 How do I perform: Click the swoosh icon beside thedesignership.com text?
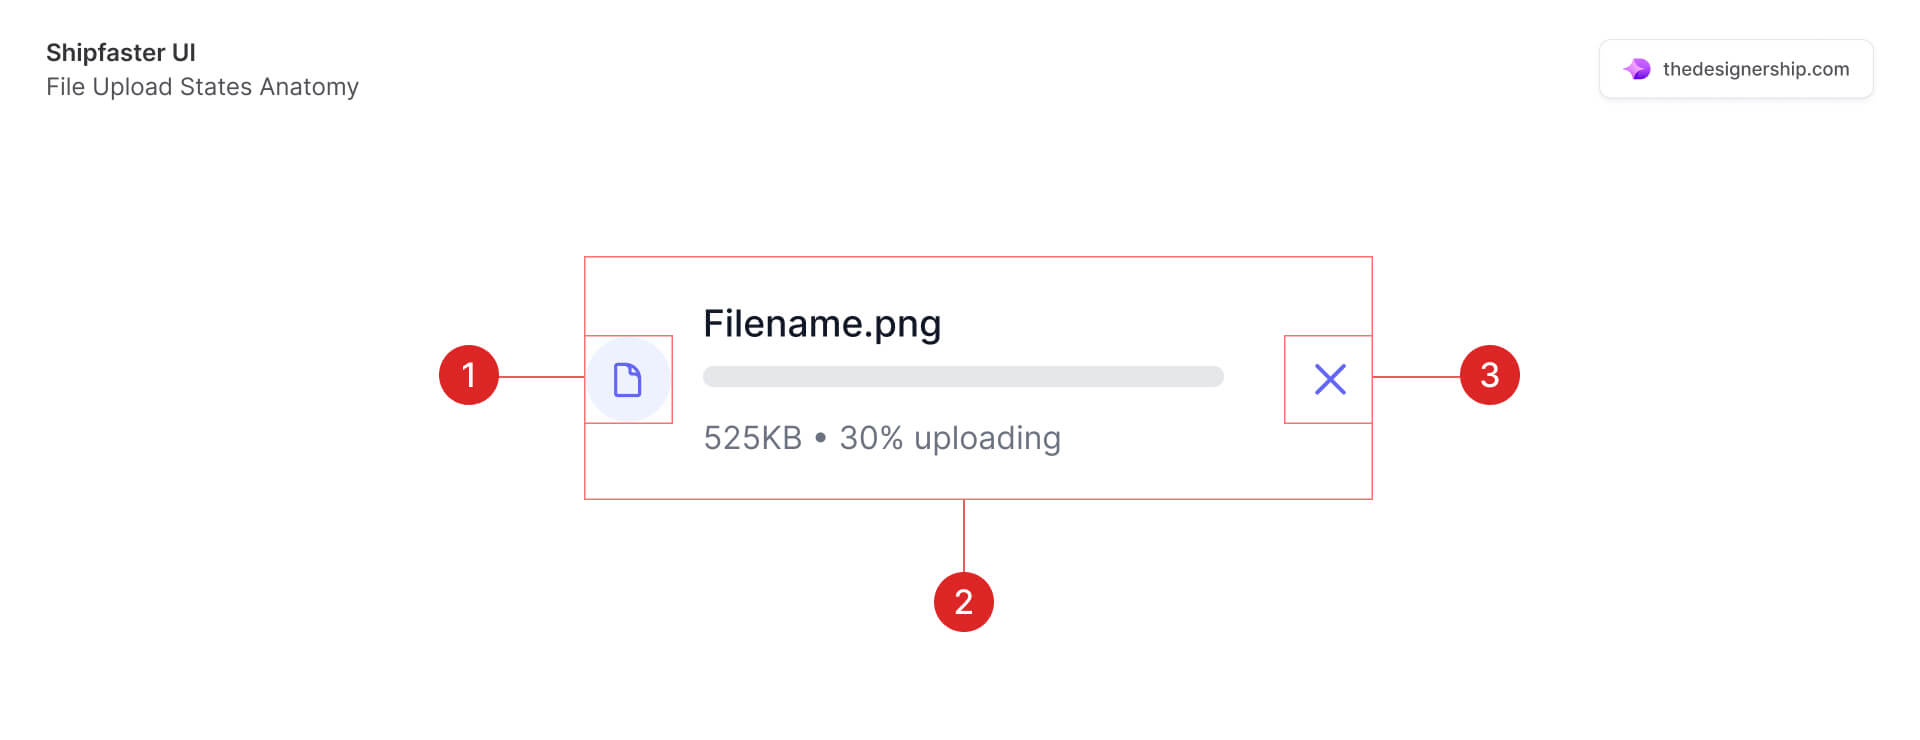tap(1637, 68)
